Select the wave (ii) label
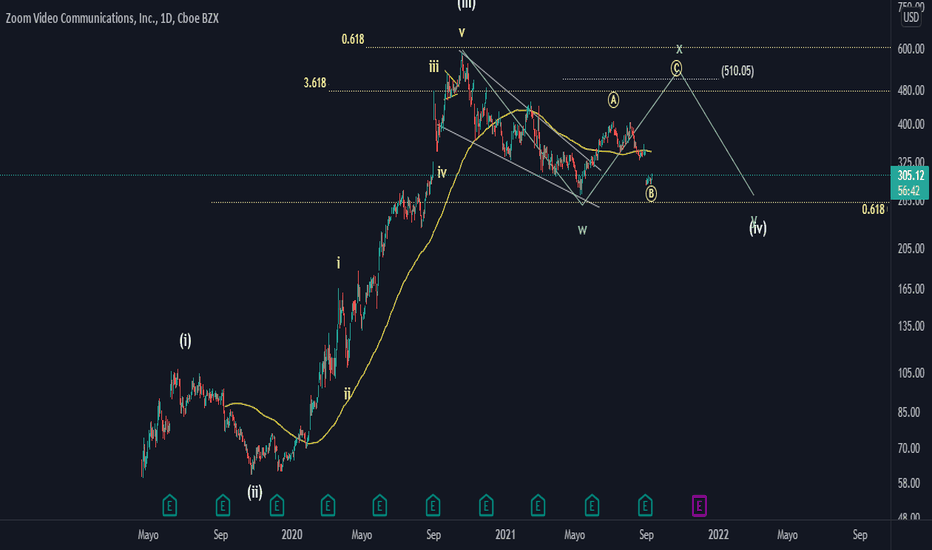The height and width of the screenshot is (550, 932). click(x=255, y=492)
